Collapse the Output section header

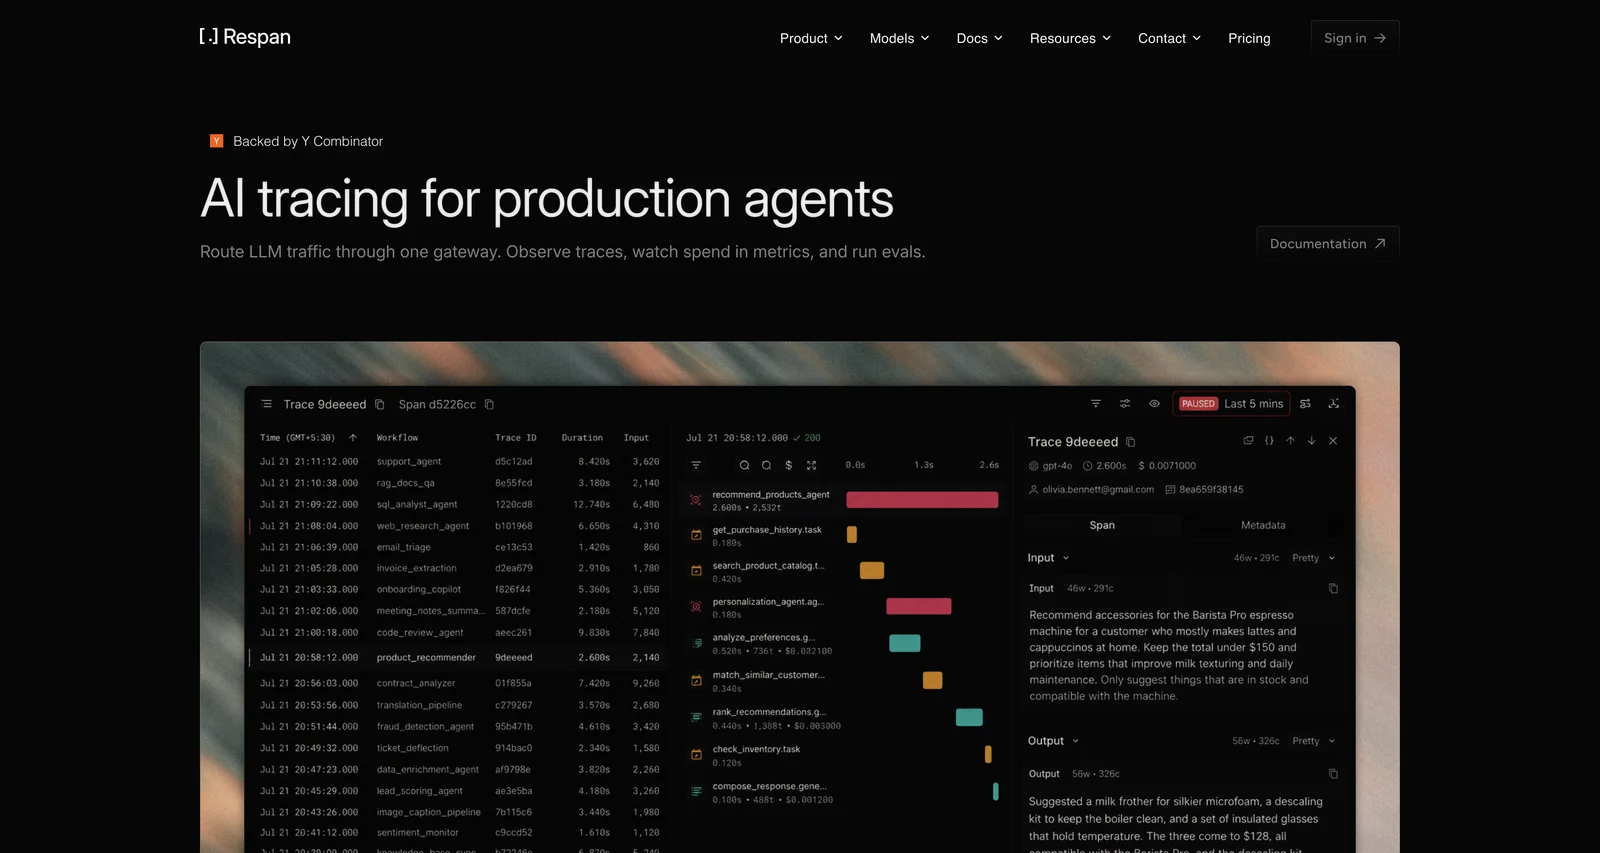click(x=1053, y=741)
